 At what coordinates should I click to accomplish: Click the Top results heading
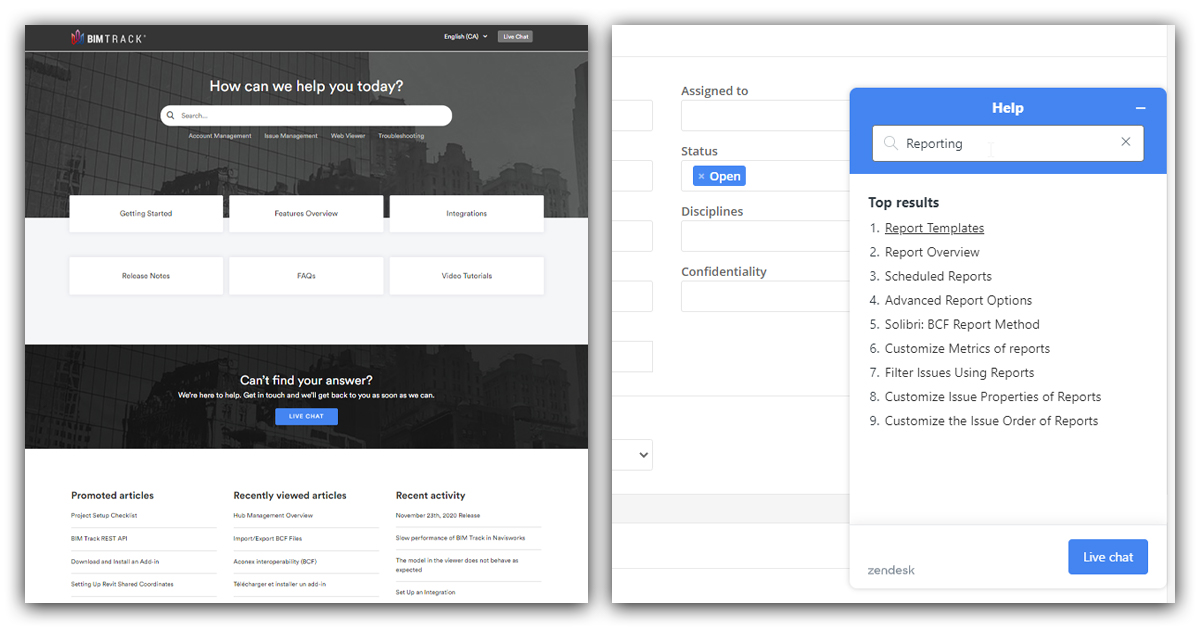point(904,202)
